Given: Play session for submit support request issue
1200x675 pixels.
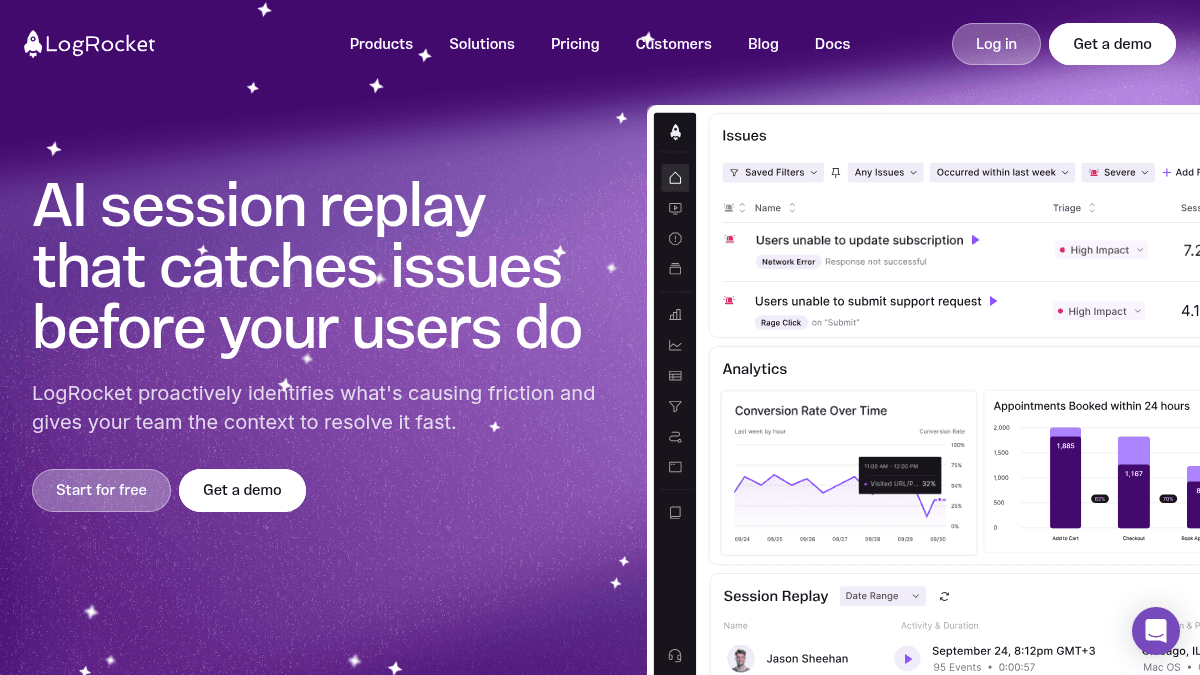Looking at the screenshot, I should click(x=993, y=301).
